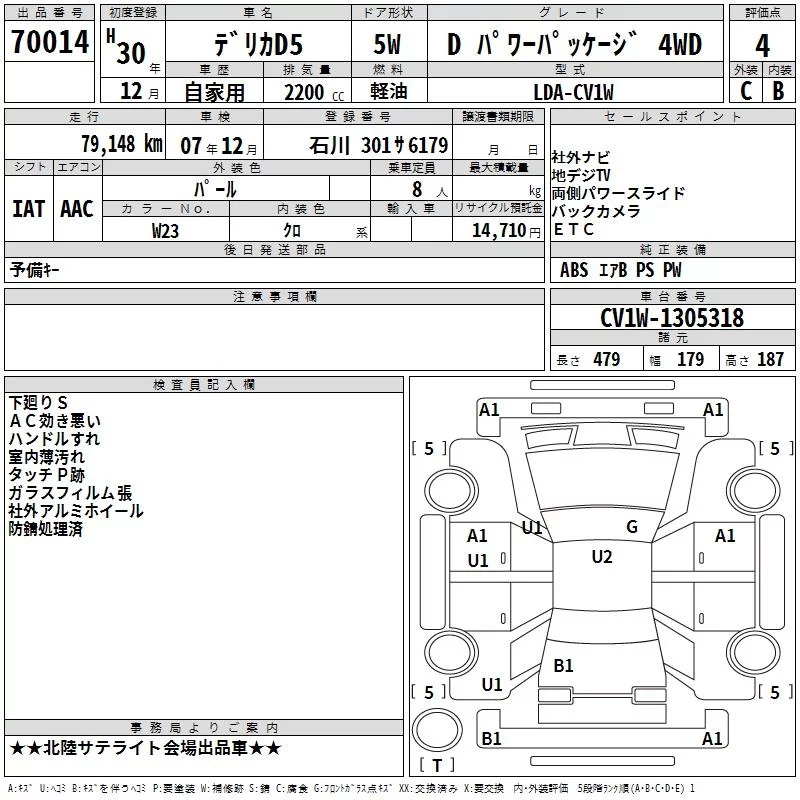Select the inspector note ハンドルずれ
This screenshot has height=800, width=800.
point(54,439)
